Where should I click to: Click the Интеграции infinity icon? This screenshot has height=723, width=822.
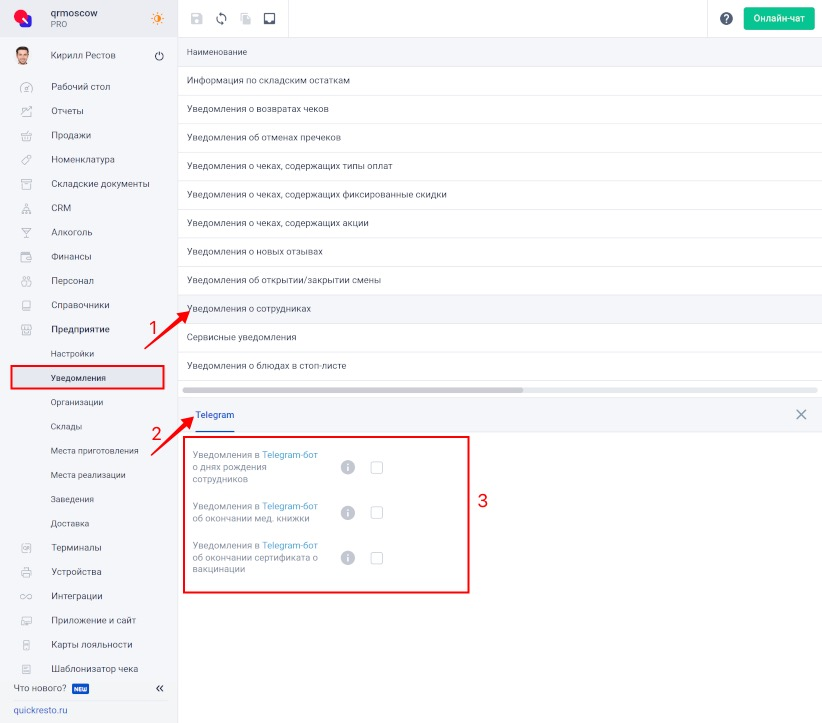[26, 596]
